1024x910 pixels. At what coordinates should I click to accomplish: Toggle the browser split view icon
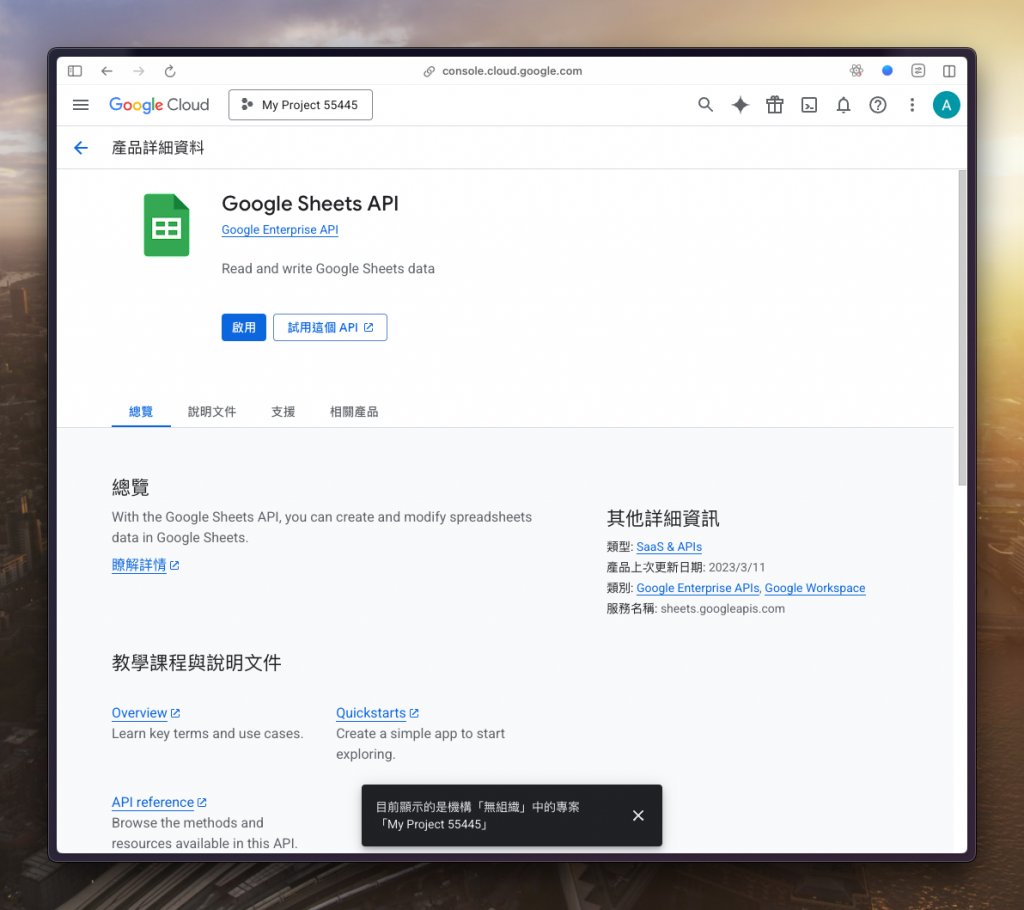point(949,71)
